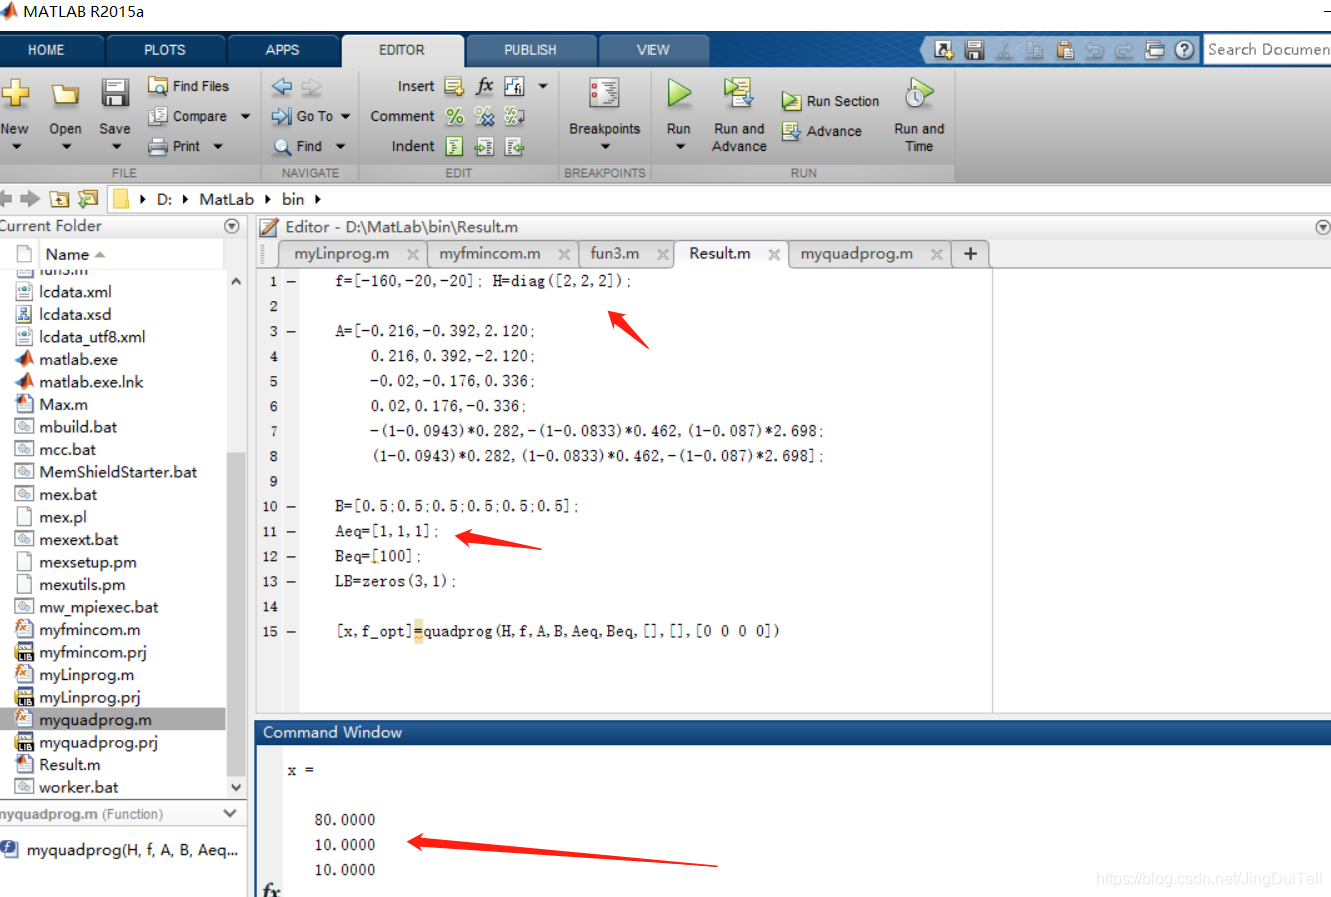
Task: Click the Open folder icon
Action: (x=65, y=94)
